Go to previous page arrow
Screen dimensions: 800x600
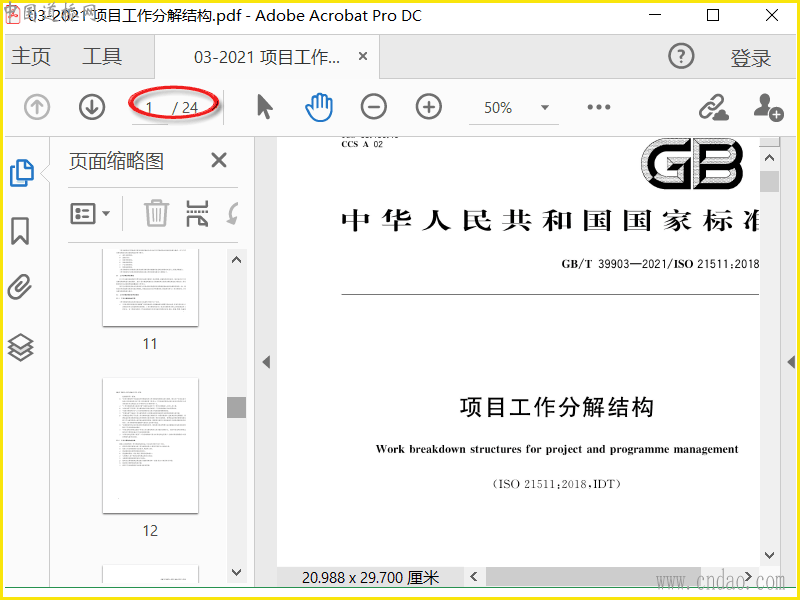(x=37, y=107)
